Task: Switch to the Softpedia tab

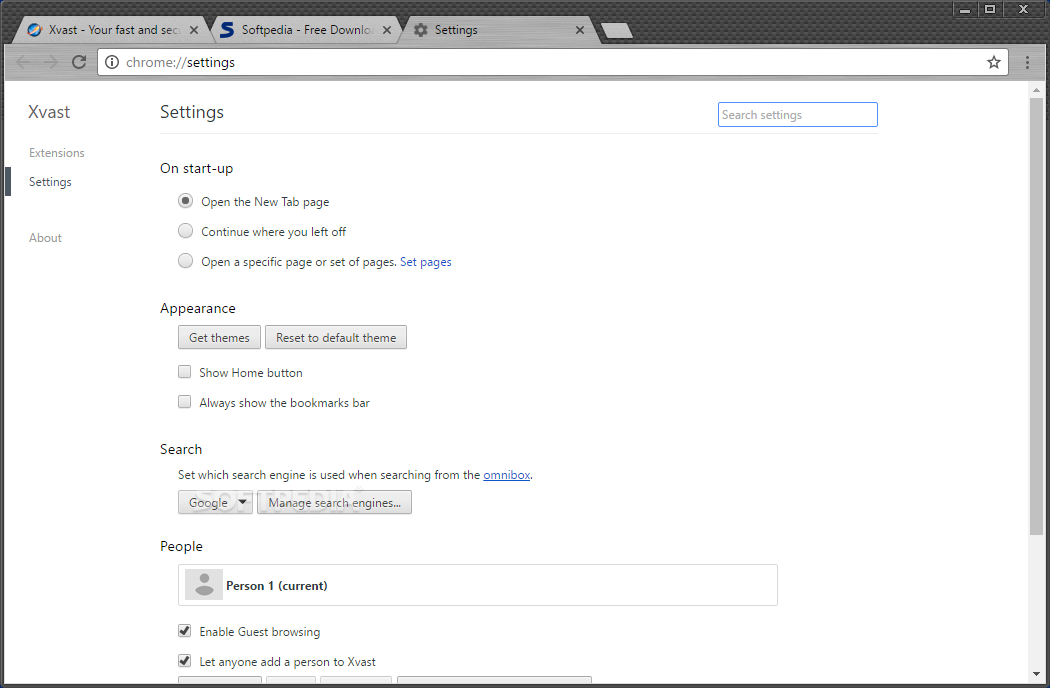Action: click(x=307, y=30)
